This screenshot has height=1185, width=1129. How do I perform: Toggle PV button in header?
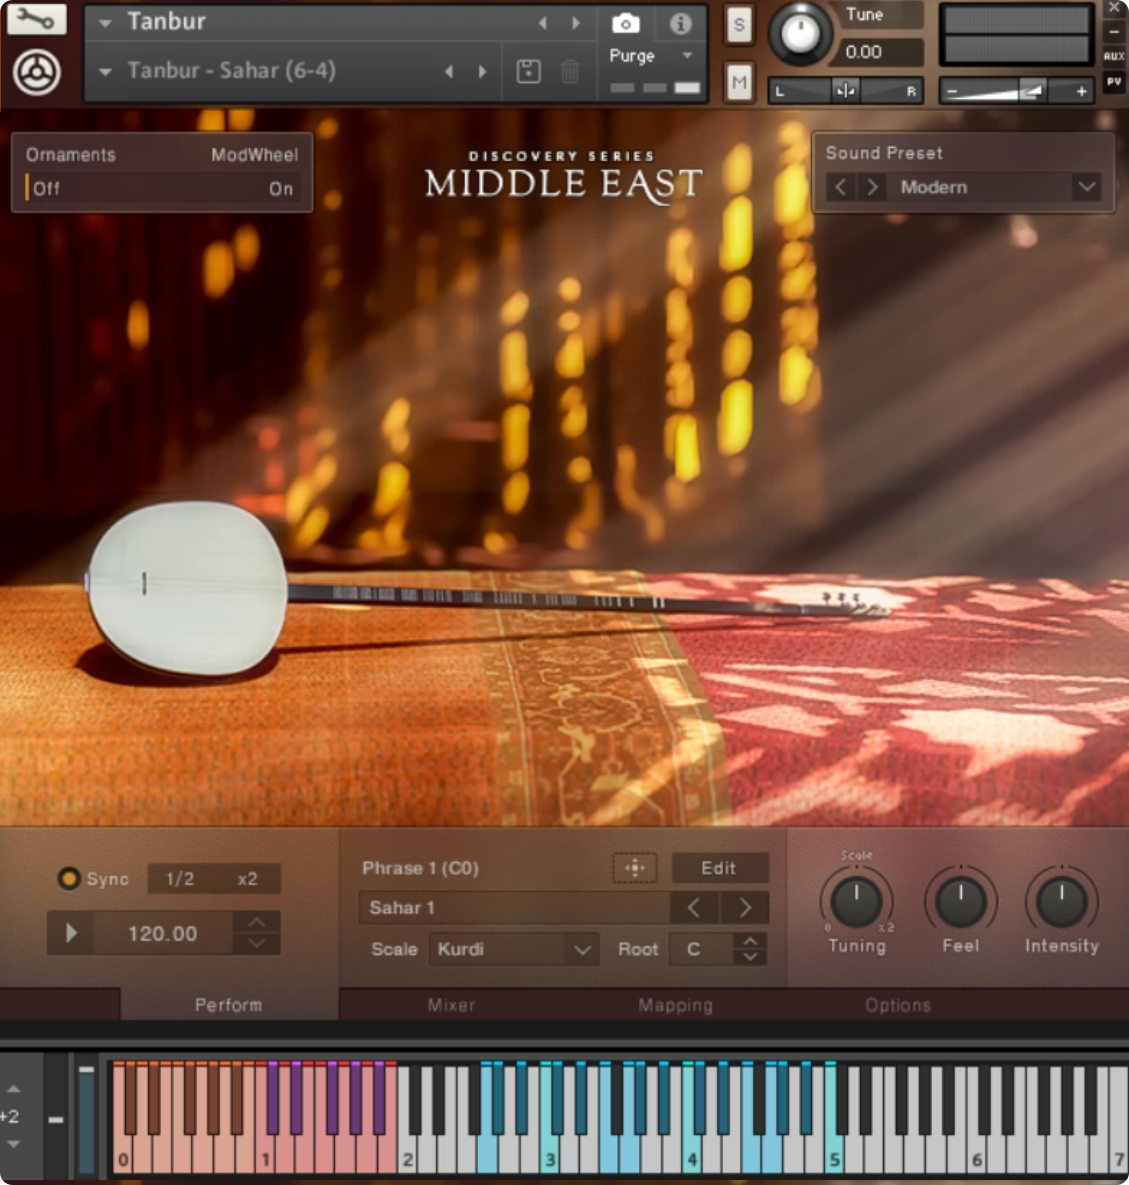1114,82
